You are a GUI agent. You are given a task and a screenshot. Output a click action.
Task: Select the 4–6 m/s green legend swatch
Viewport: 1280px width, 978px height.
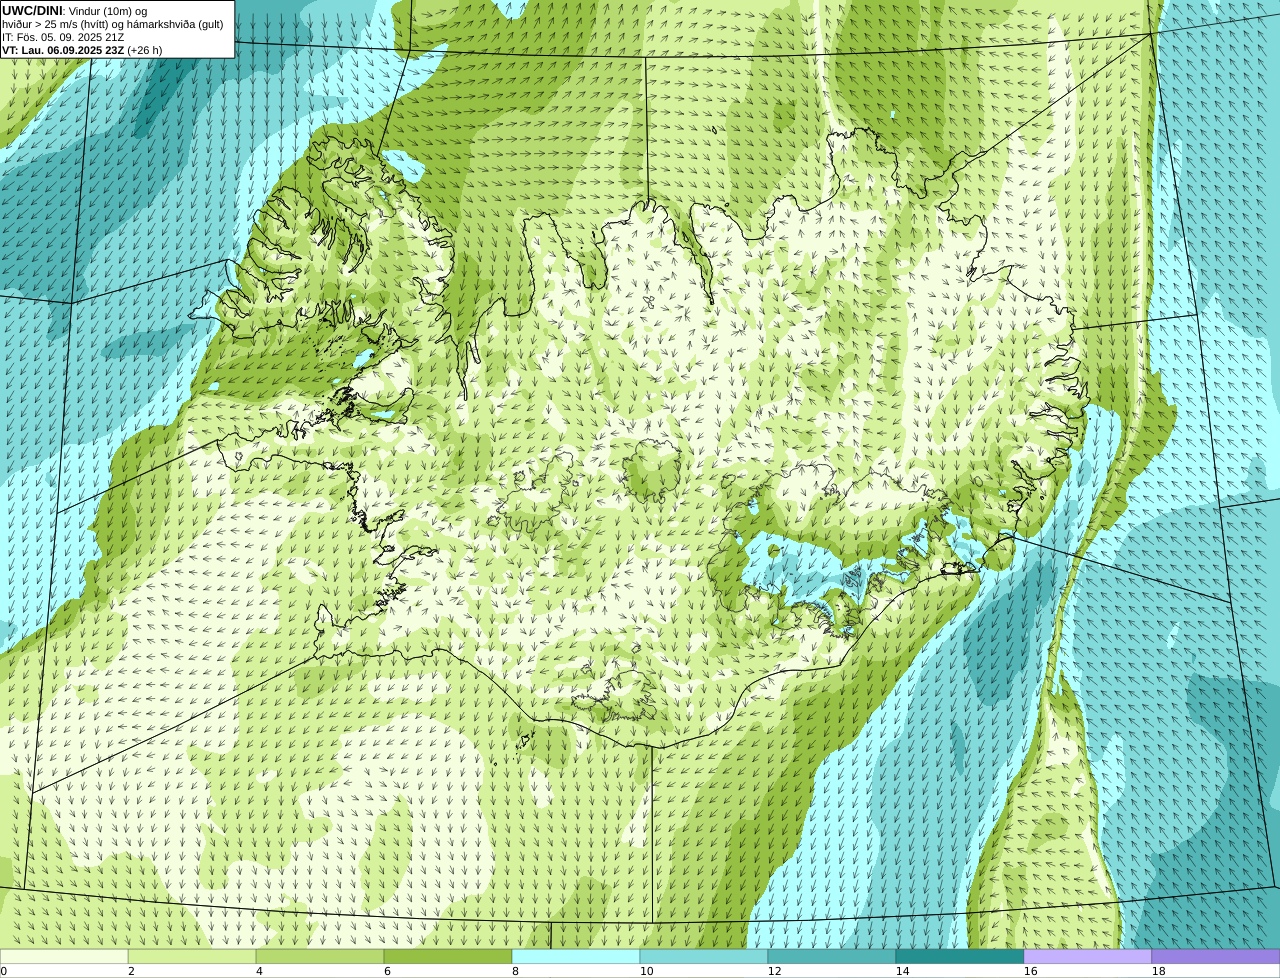[x=320, y=957]
